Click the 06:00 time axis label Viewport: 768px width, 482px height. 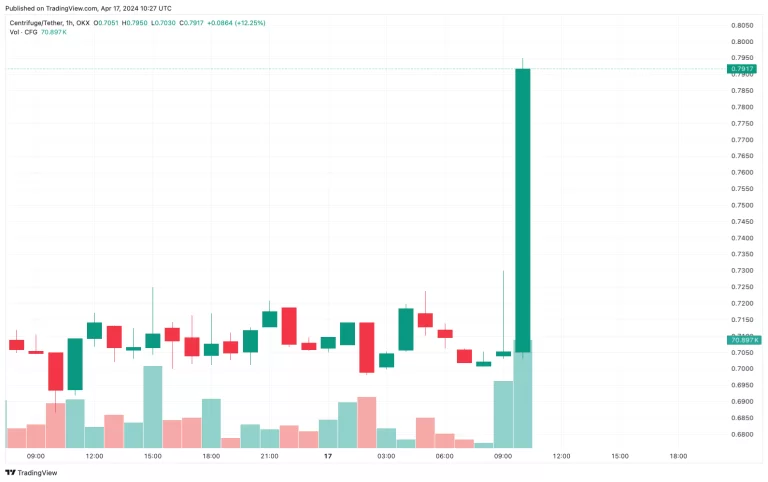(445, 455)
